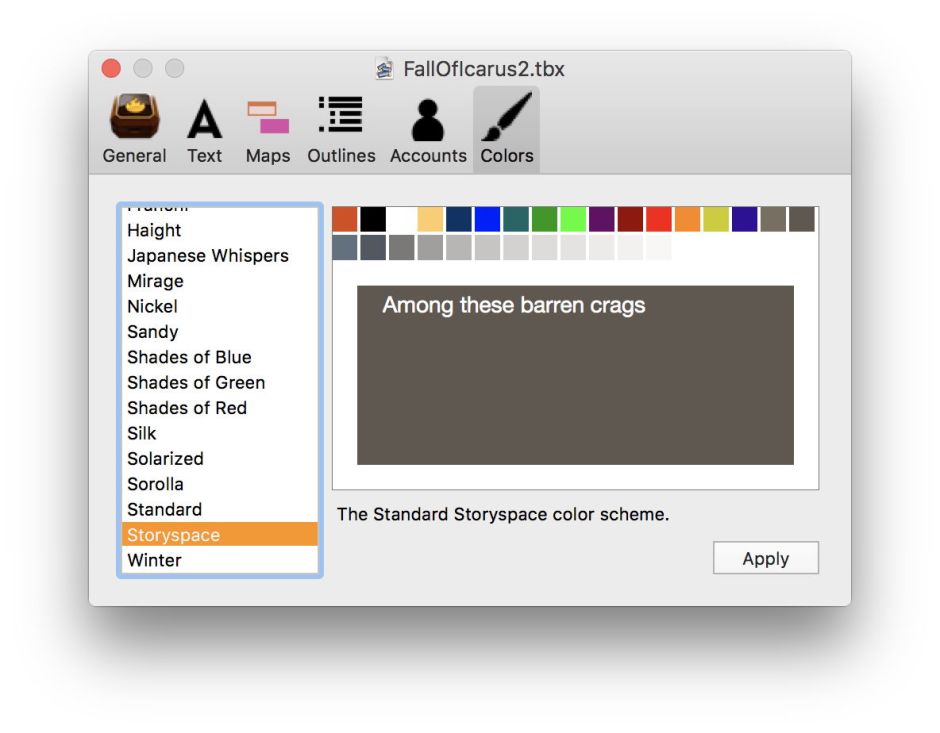Viewport: 940px width, 733px height.
Task: Open the Text settings pane
Action: pyautogui.click(x=205, y=128)
